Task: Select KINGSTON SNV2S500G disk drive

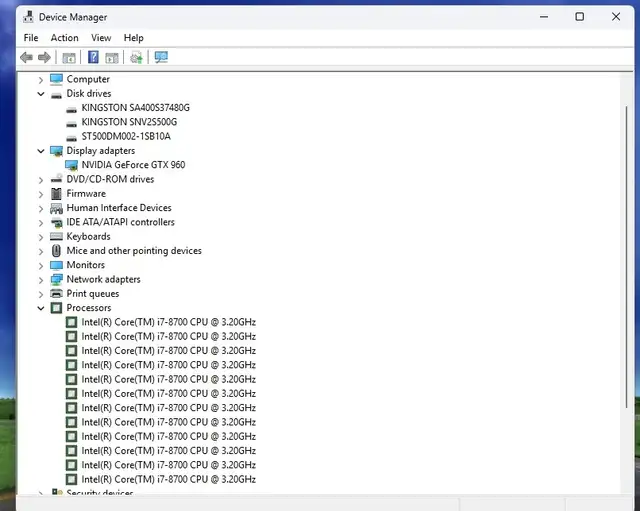Action: point(129,122)
